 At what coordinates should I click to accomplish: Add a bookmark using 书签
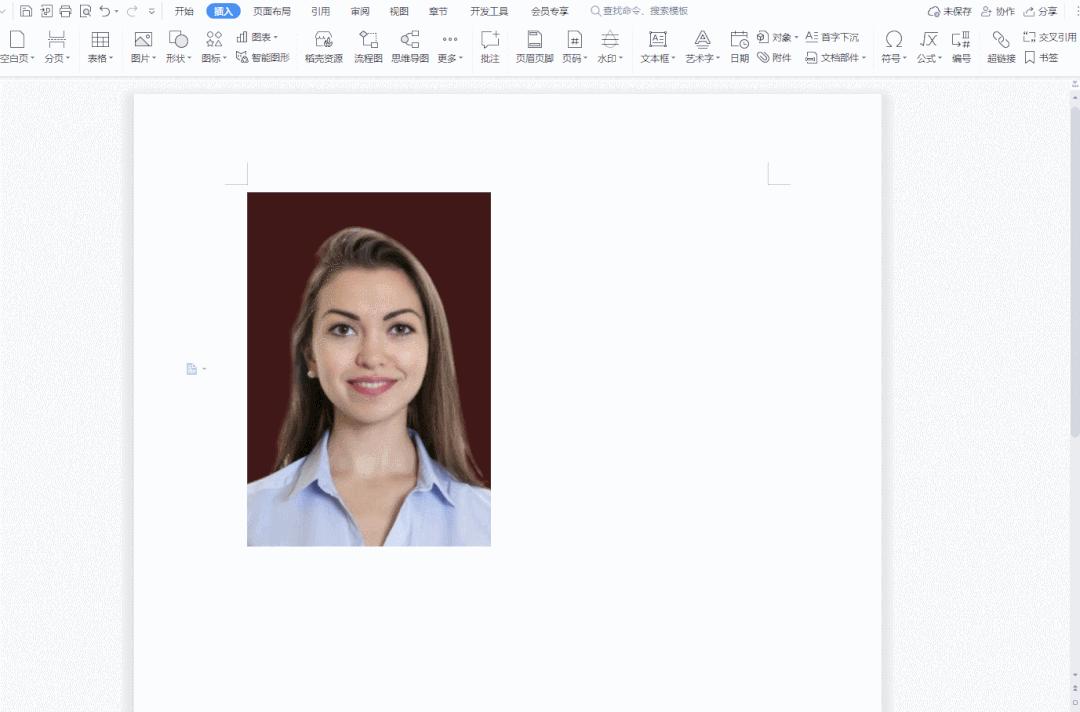click(1041, 58)
